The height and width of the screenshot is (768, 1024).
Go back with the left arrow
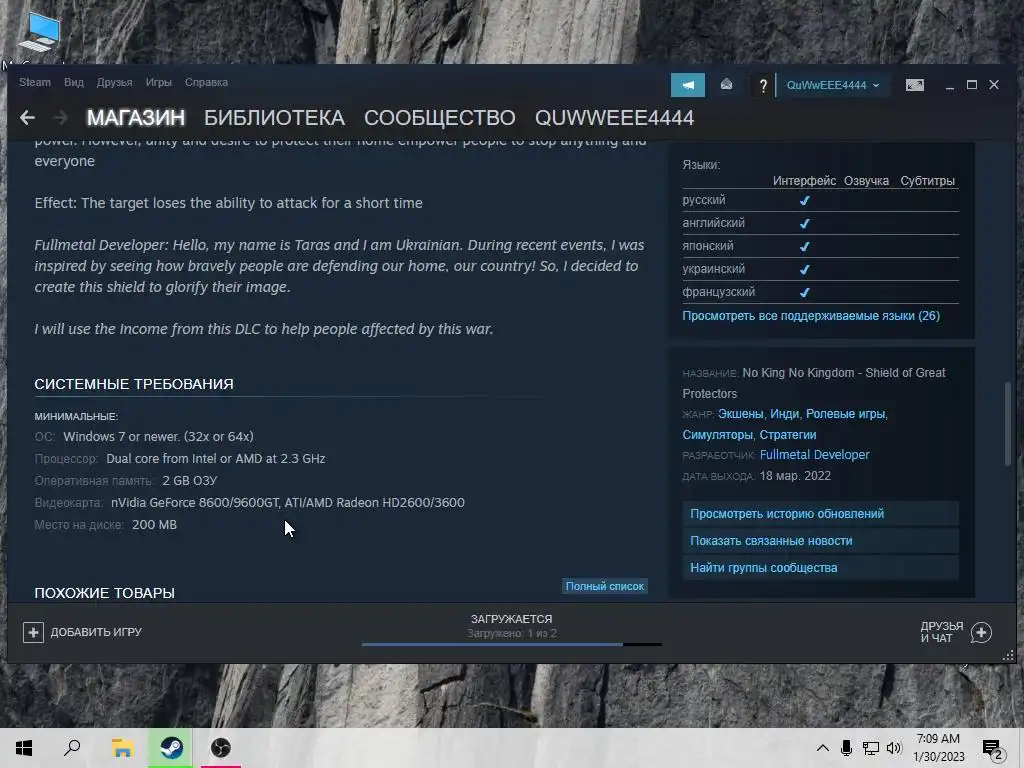click(27, 118)
